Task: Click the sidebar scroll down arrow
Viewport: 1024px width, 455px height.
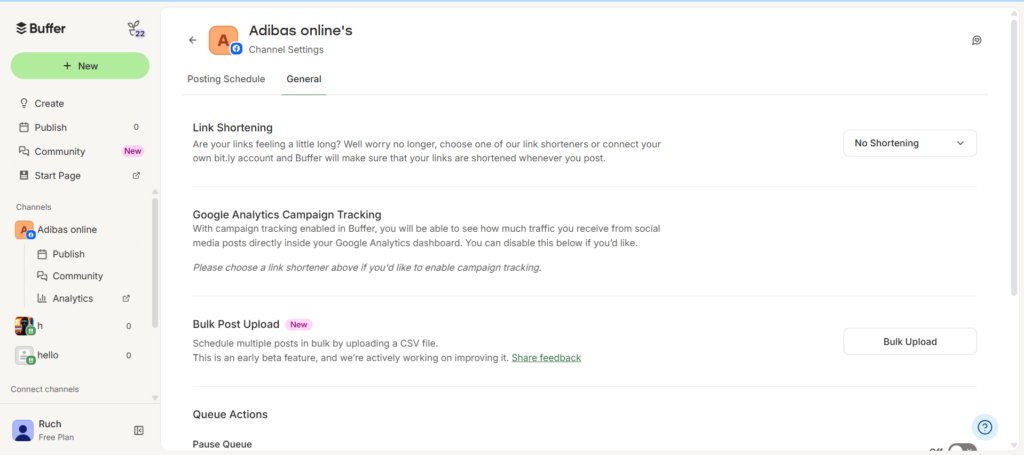Action: [x=155, y=398]
